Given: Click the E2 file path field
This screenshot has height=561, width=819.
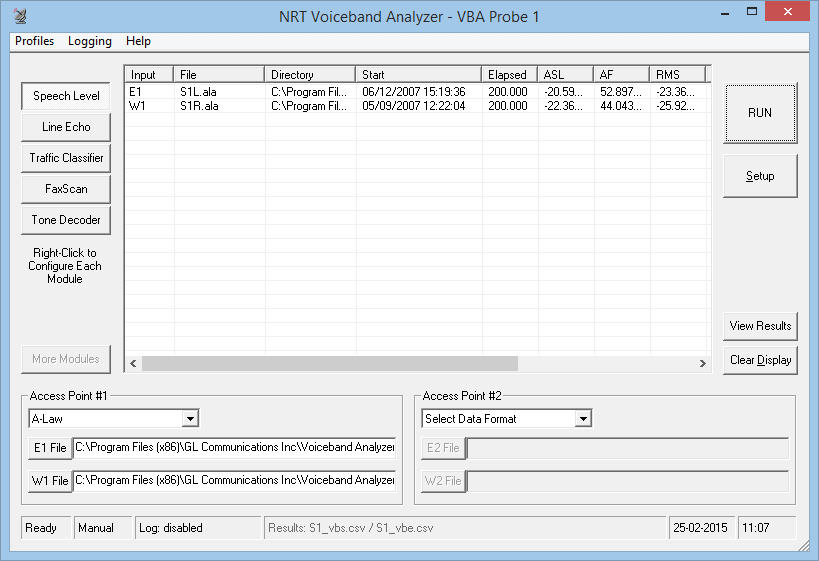Looking at the screenshot, I should click(x=627, y=448).
